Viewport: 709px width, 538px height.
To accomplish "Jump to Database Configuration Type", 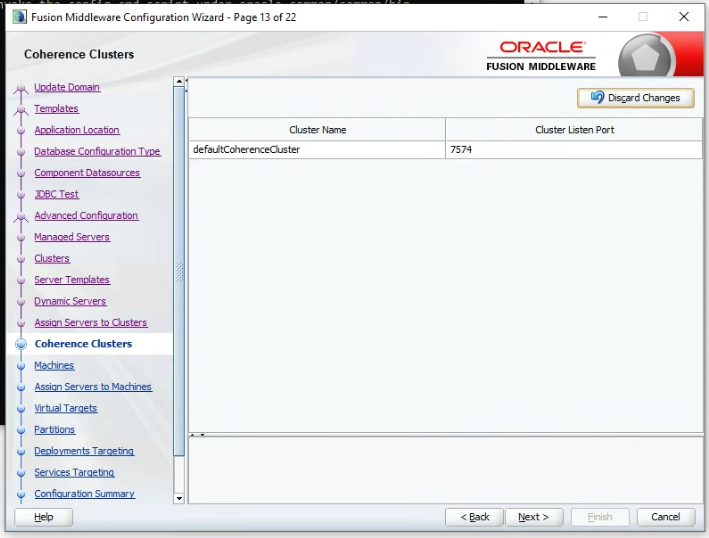I will tap(97, 151).
